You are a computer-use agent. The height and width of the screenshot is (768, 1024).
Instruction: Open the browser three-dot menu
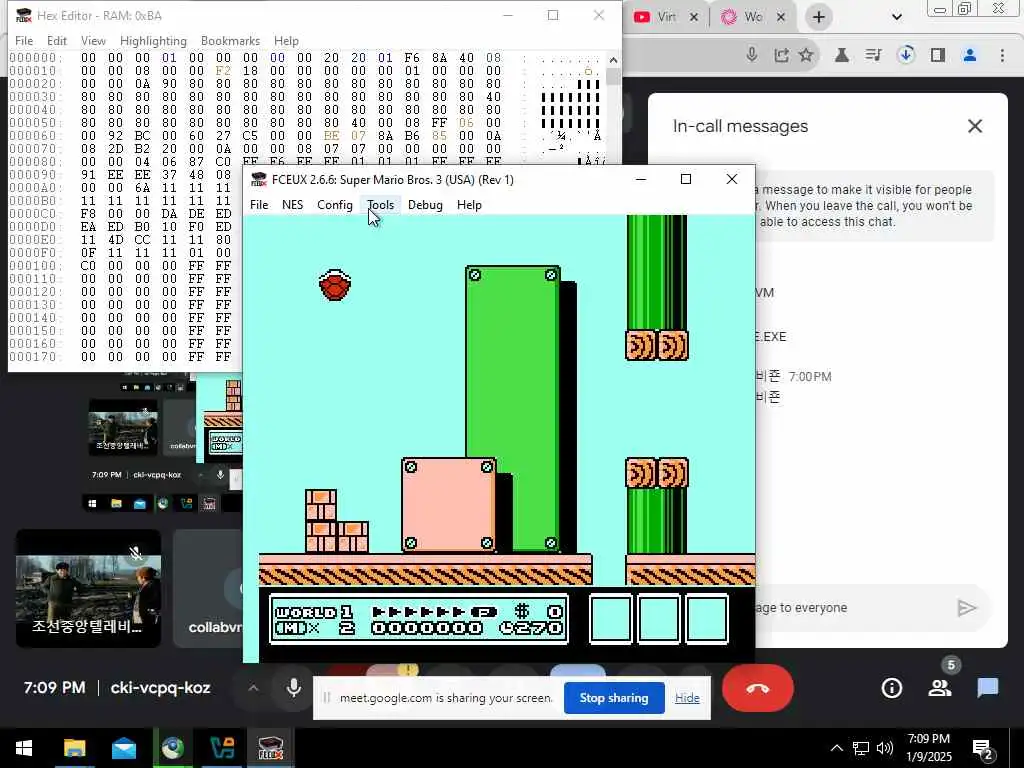pyautogui.click(x=1002, y=55)
